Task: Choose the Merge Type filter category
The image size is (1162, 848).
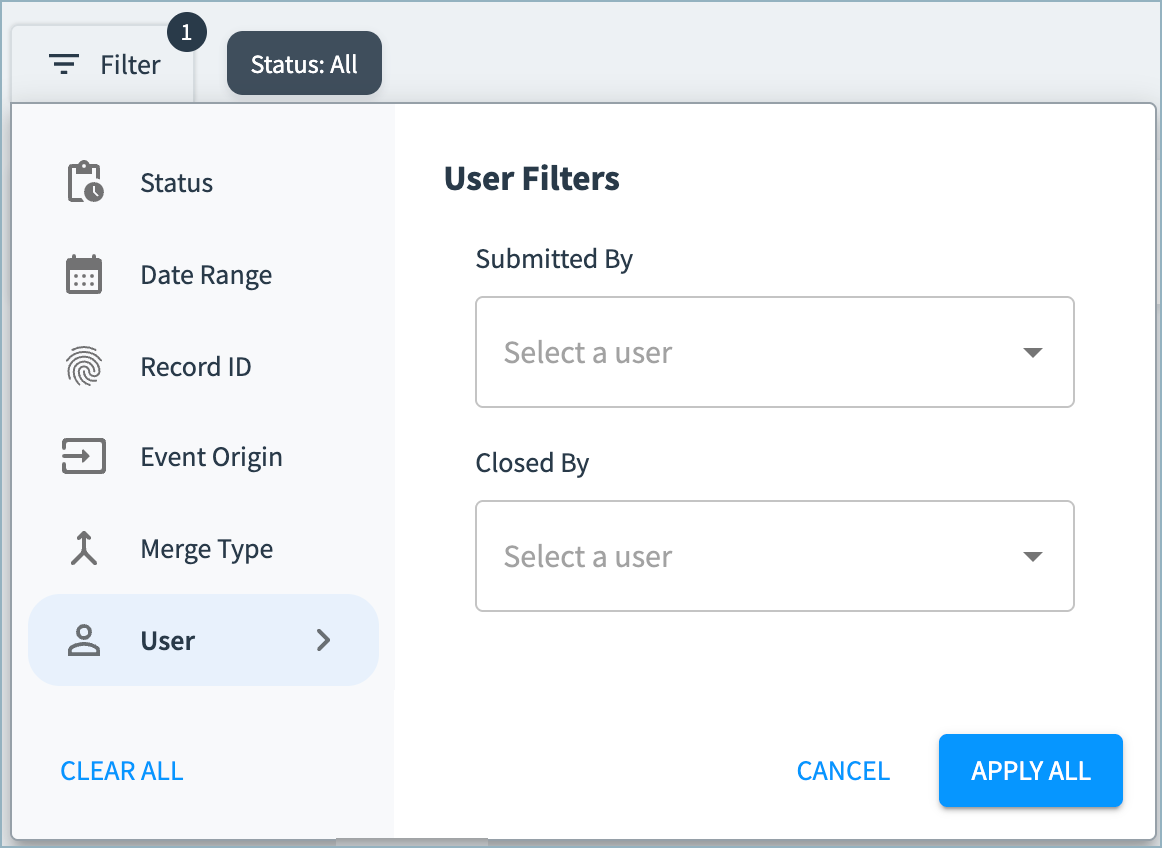Action: point(206,549)
